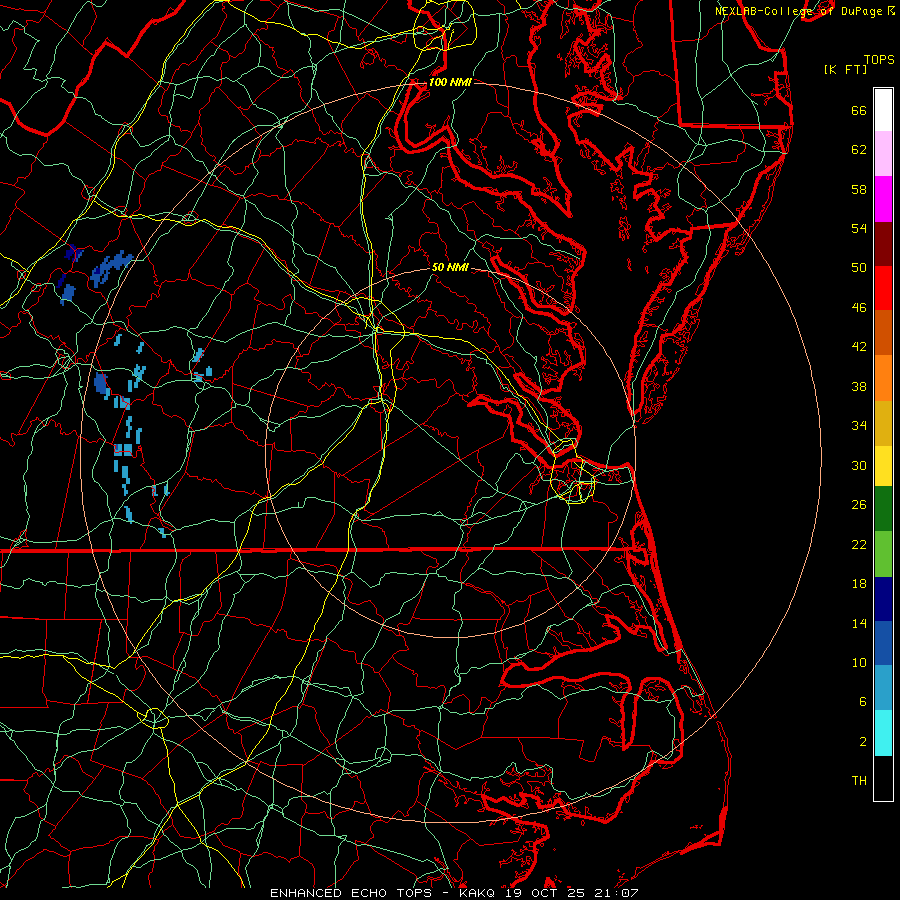Click the 46 legend value label

(x=859, y=308)
